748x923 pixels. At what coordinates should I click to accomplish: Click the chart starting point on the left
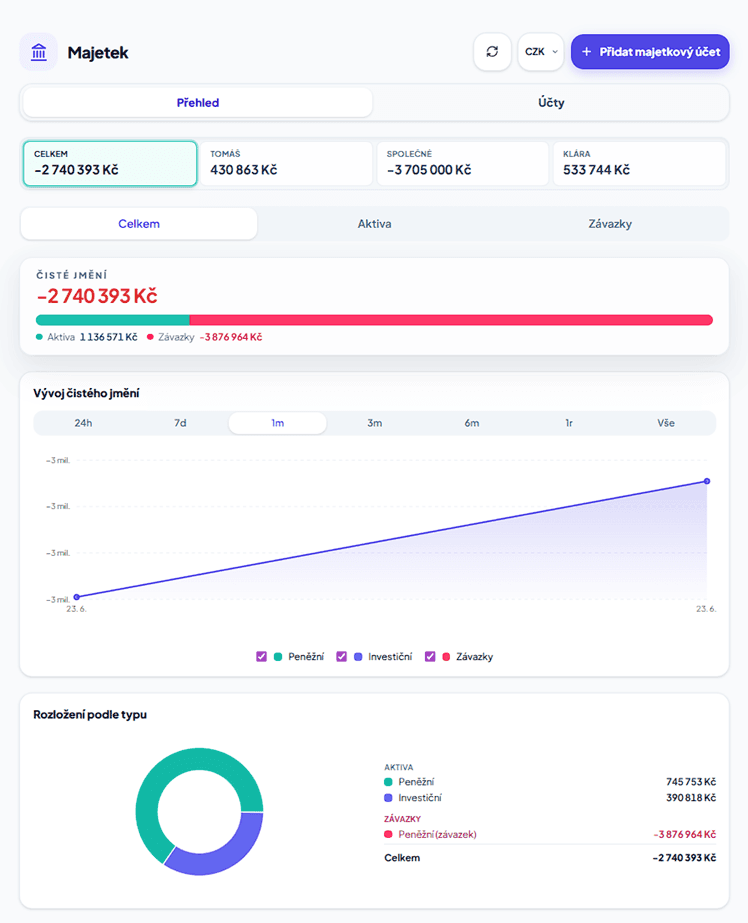tap(77, 597)
